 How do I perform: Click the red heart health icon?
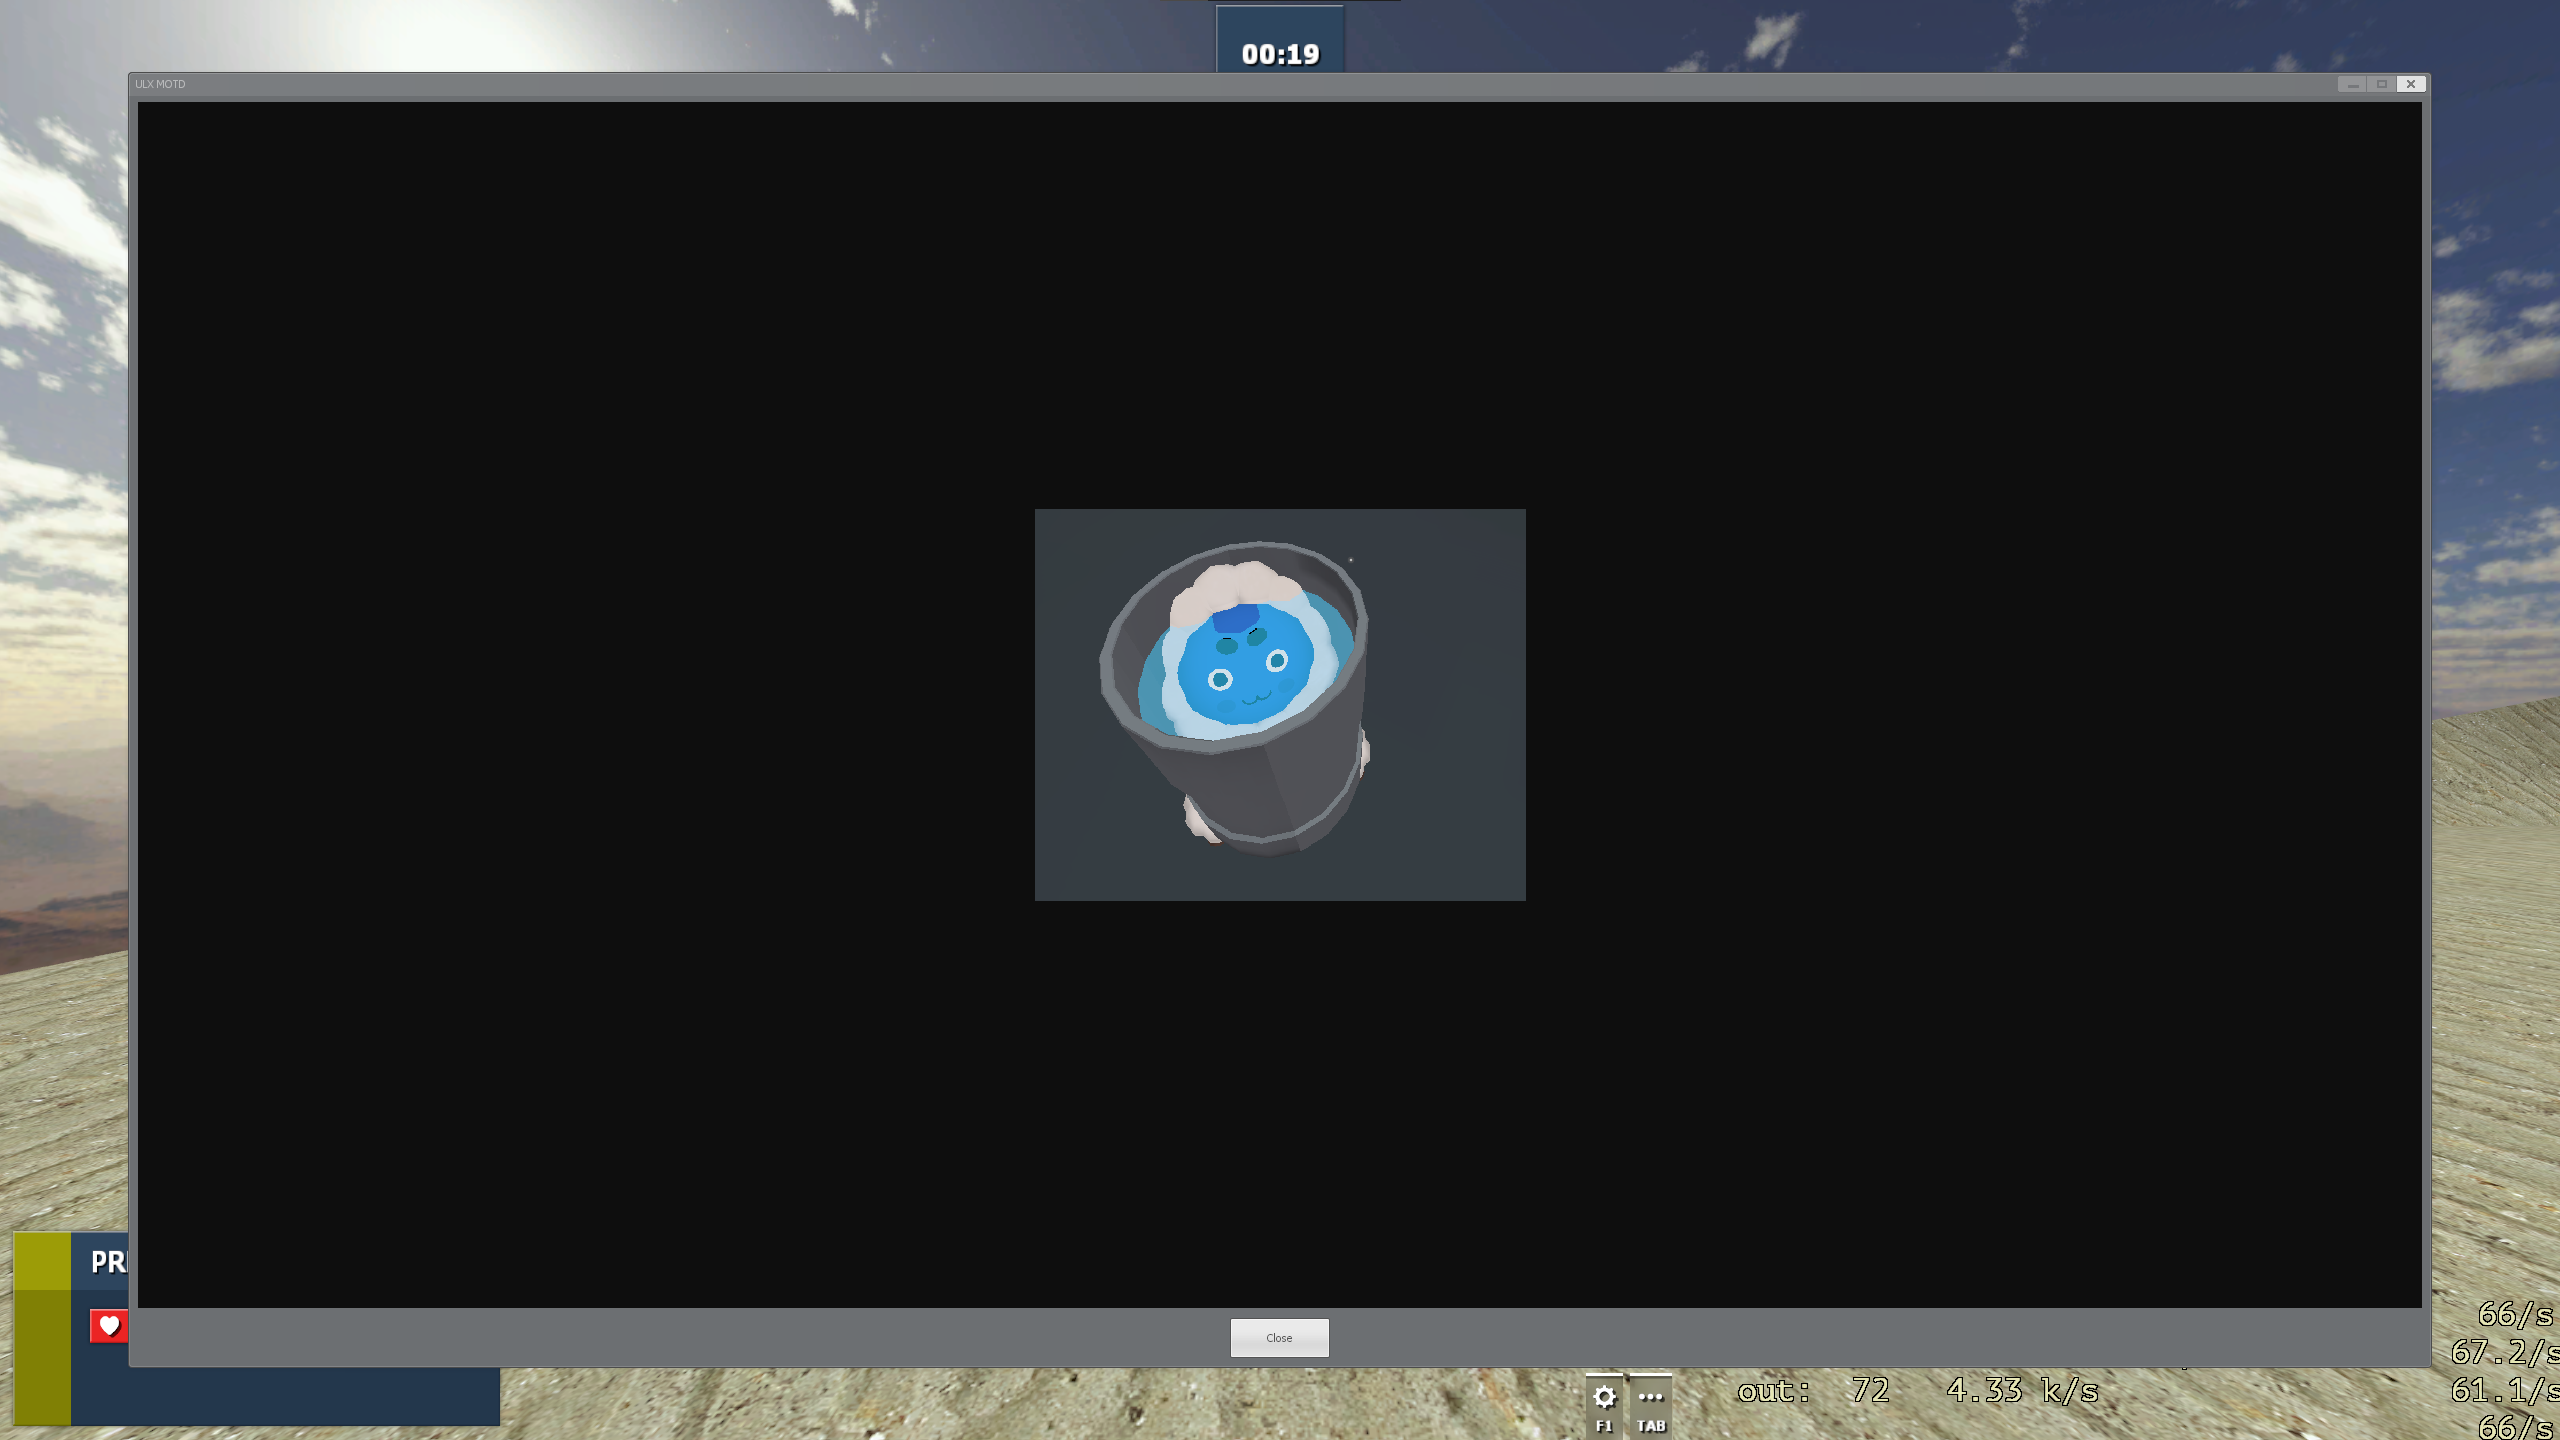[109, 1325]
